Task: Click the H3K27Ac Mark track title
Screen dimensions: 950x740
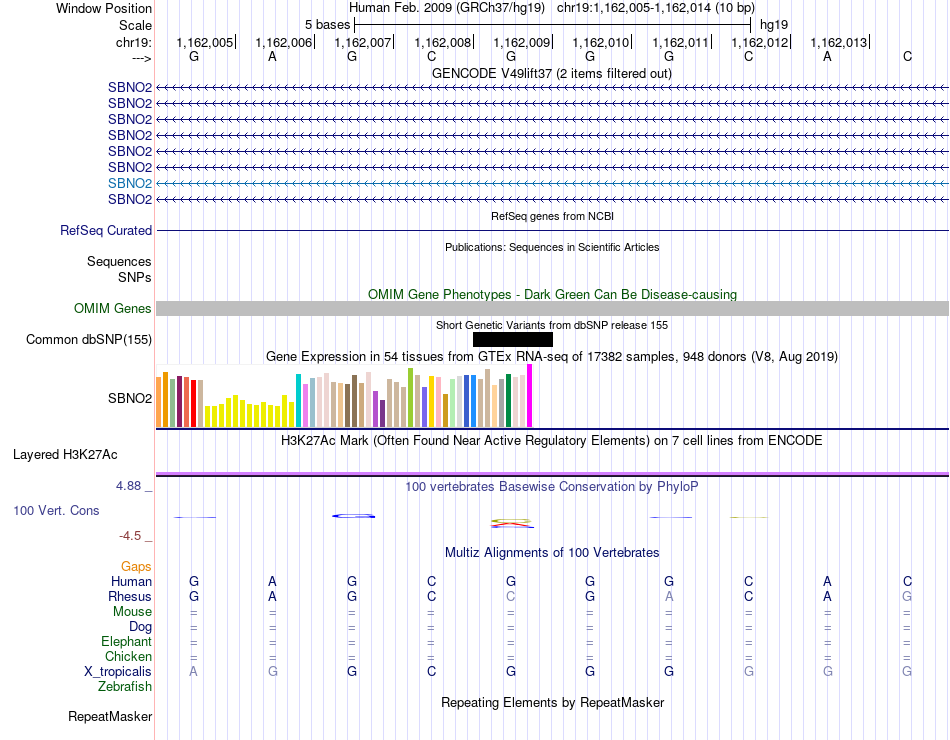Action: [552, 441]
